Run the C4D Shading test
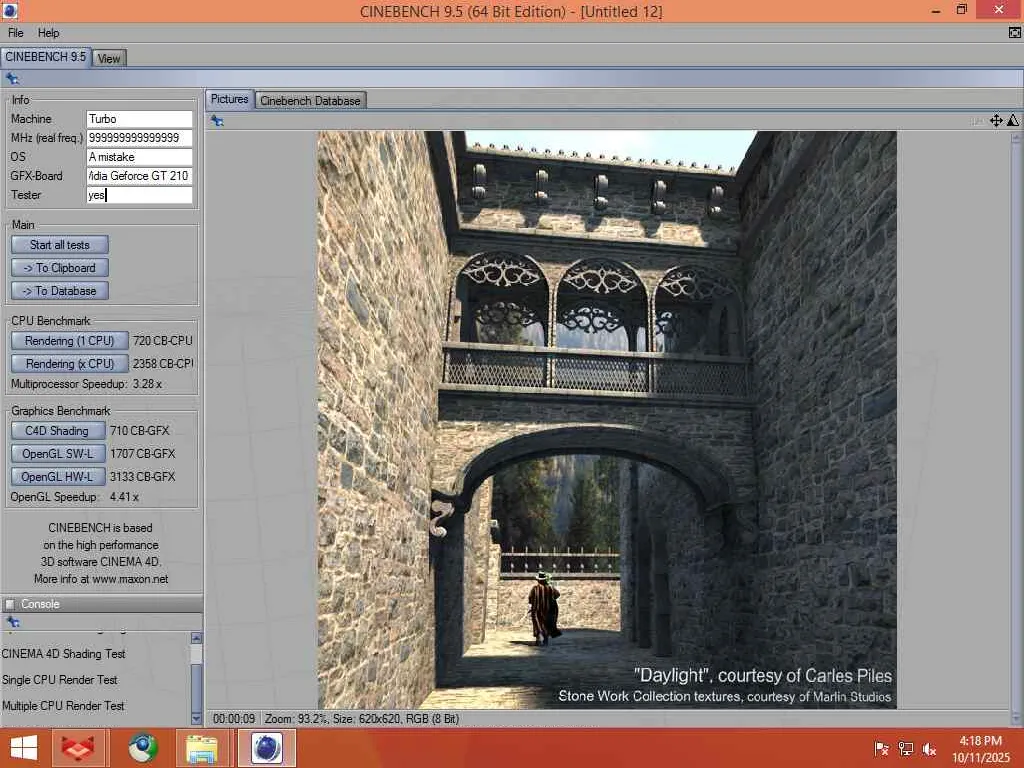 [57, 430]
